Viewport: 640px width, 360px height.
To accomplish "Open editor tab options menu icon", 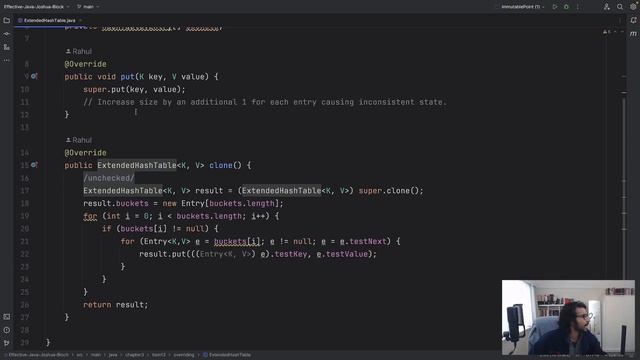I will [620, 20].
